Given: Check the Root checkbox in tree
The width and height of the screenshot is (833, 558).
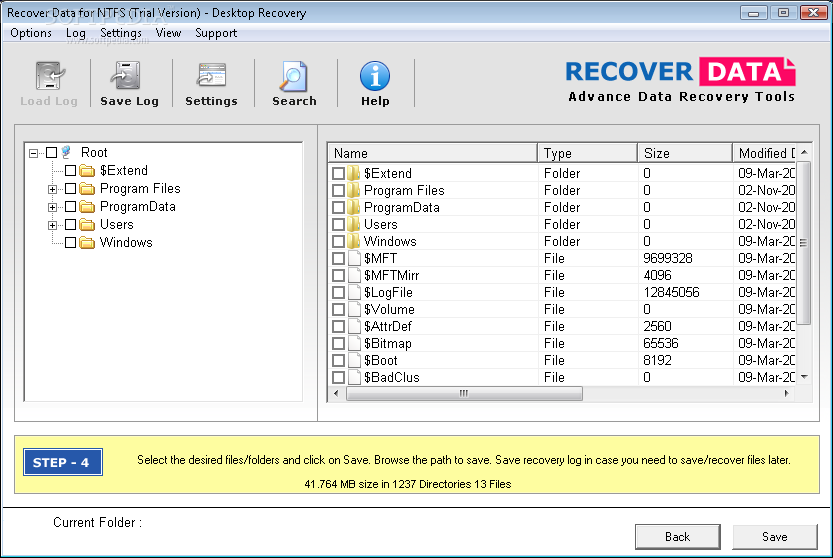Looking at the screenshot, I should 52,153.
